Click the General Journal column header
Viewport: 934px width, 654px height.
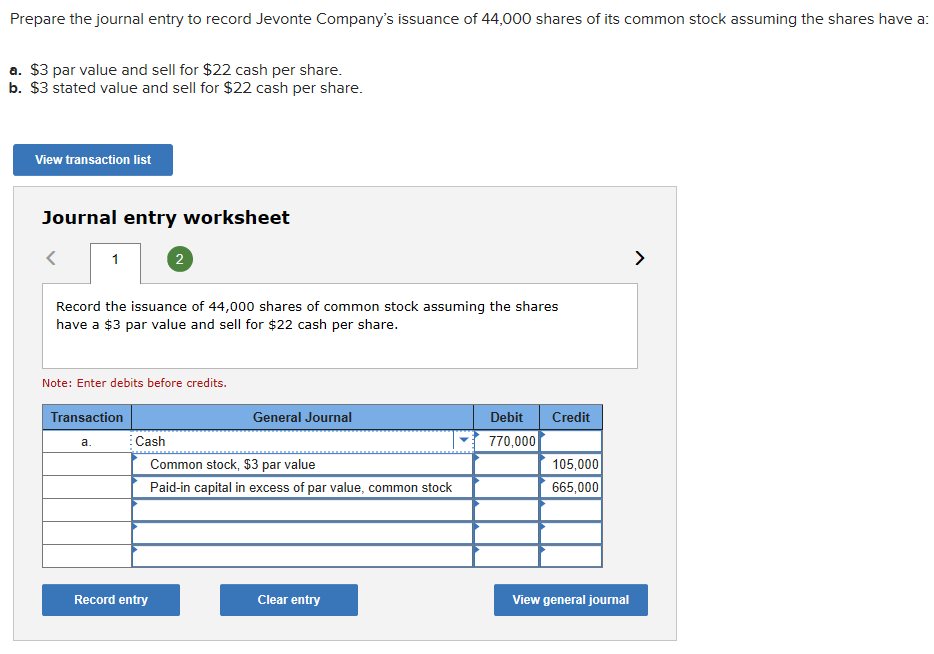click(302, 417)
